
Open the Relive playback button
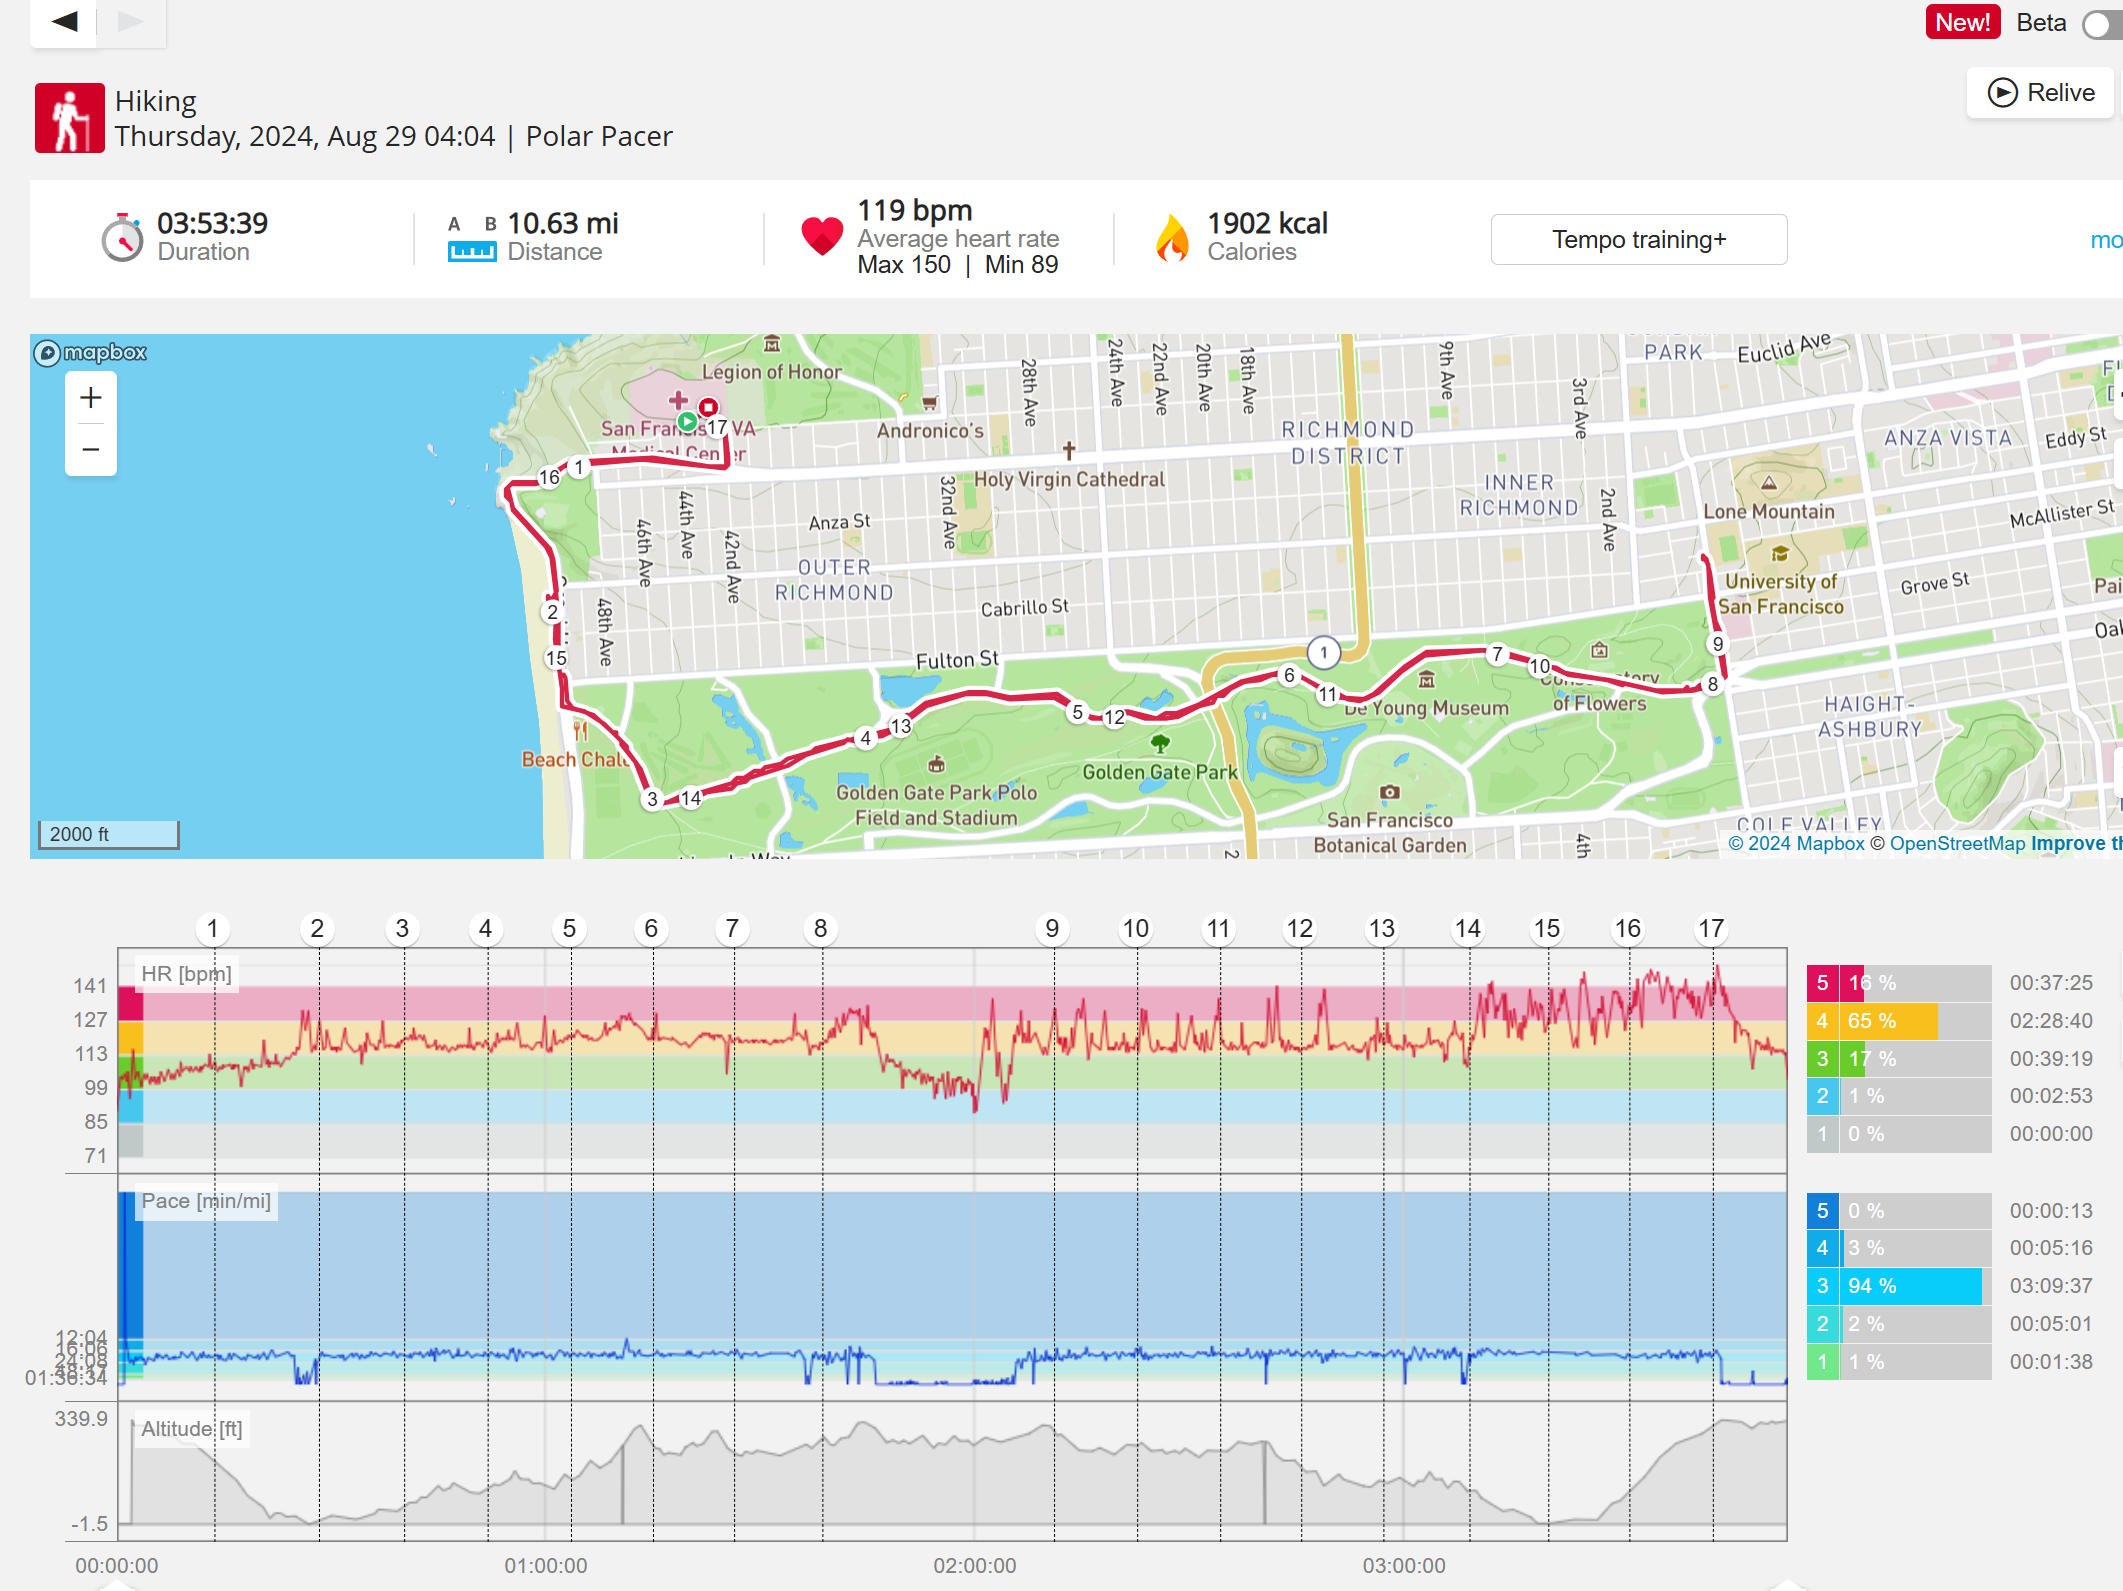(x=2041, y=93)
